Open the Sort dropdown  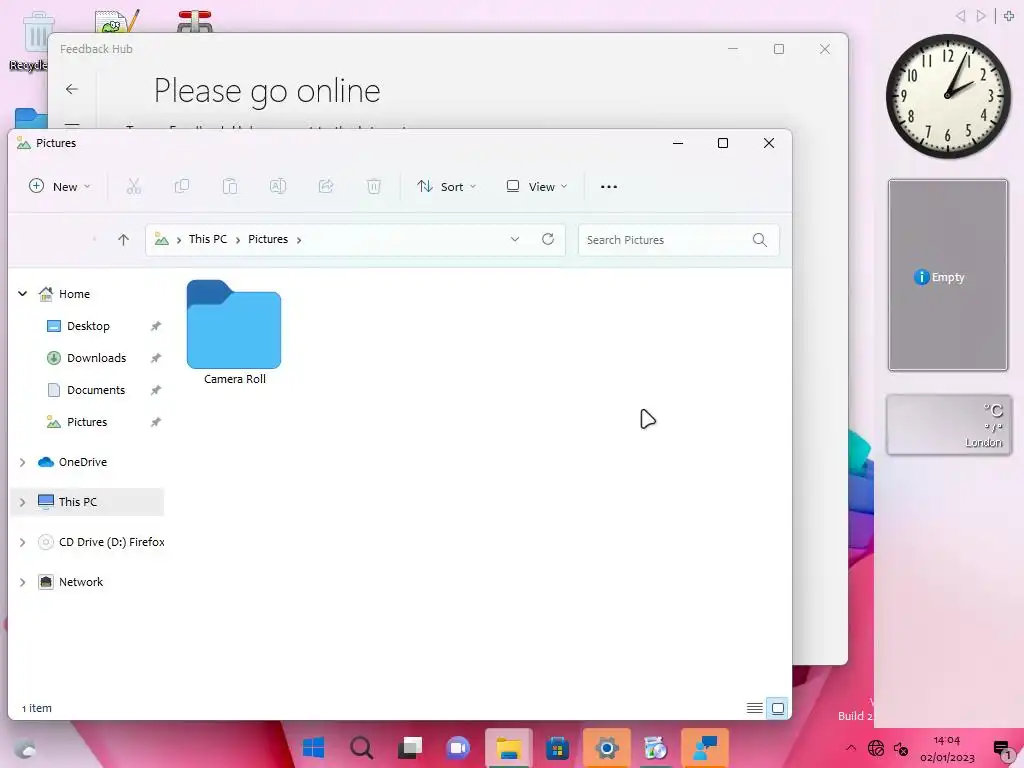point(447,187)
